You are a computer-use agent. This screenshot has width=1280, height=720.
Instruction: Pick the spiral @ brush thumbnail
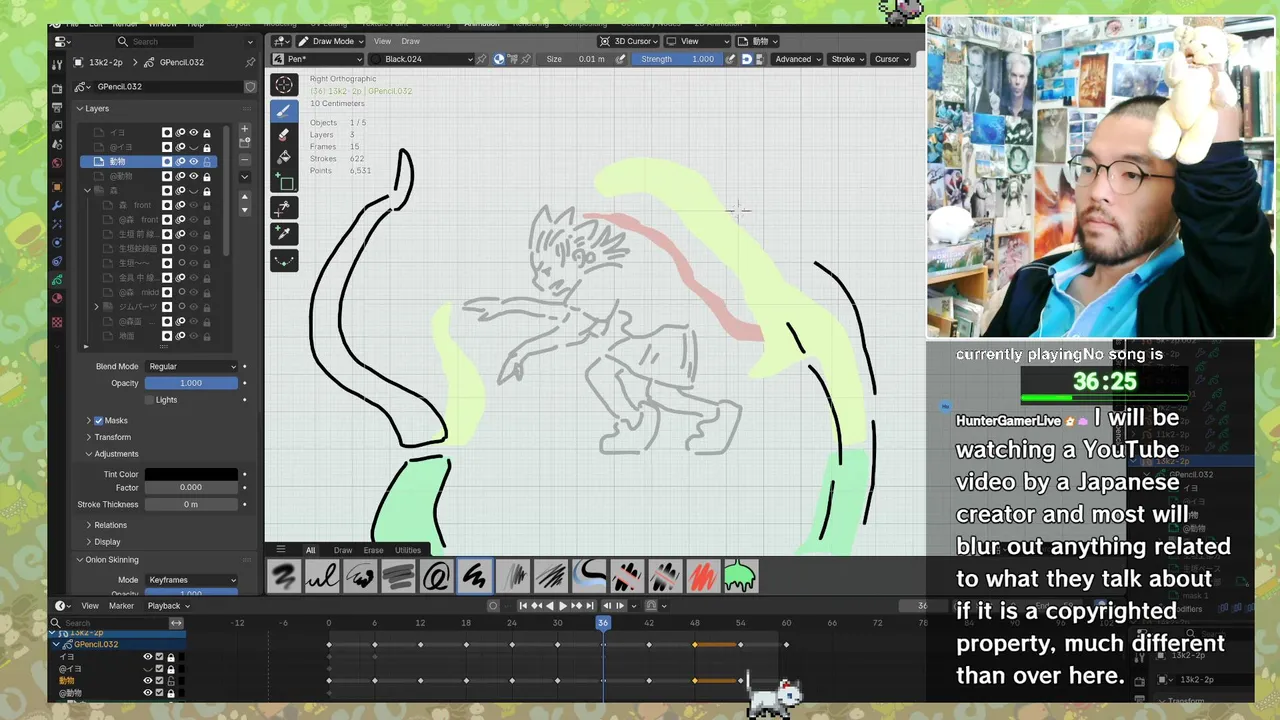pyautogui.click(x=436, y=576)
